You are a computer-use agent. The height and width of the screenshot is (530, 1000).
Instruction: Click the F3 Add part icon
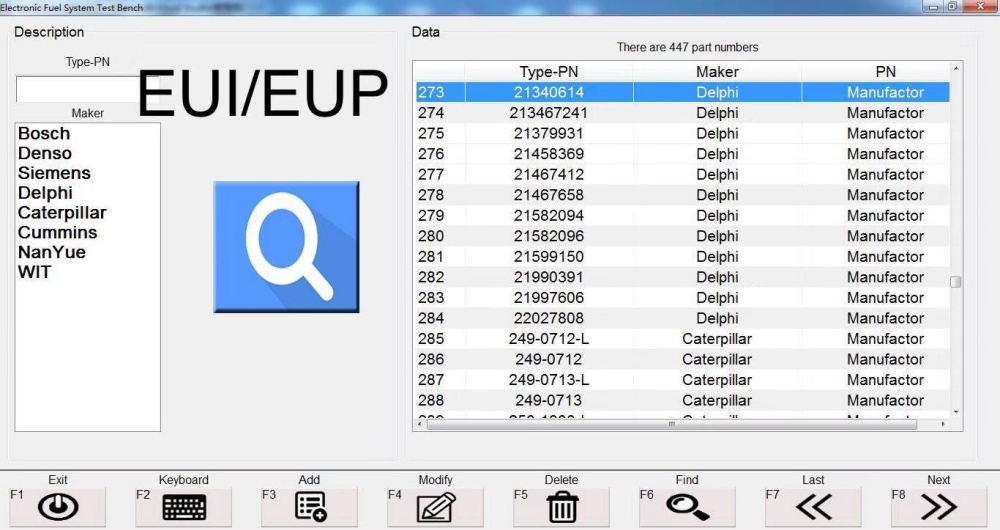310,507
